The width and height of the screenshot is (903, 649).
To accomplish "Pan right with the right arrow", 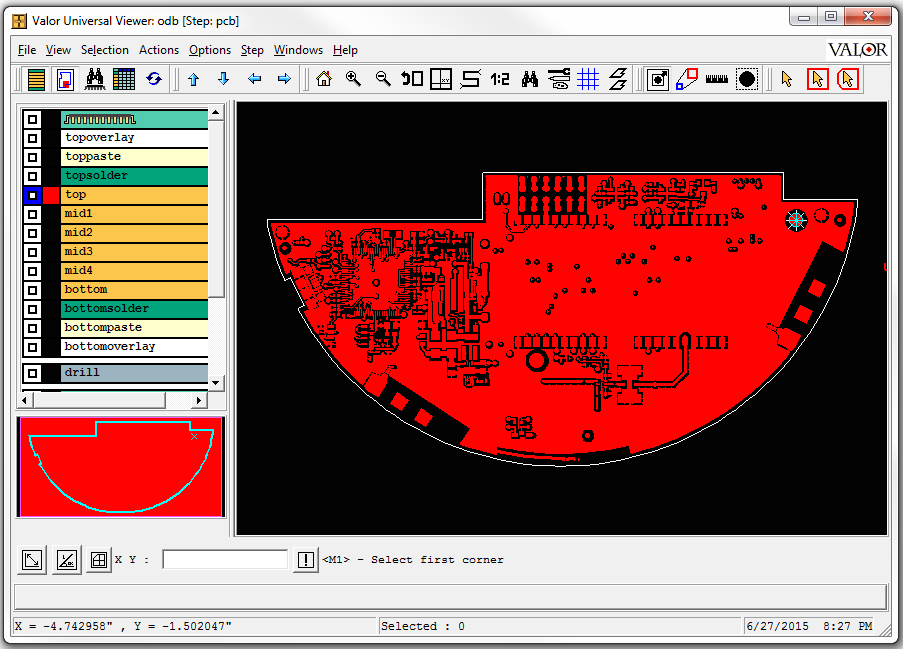I will 284,79.
